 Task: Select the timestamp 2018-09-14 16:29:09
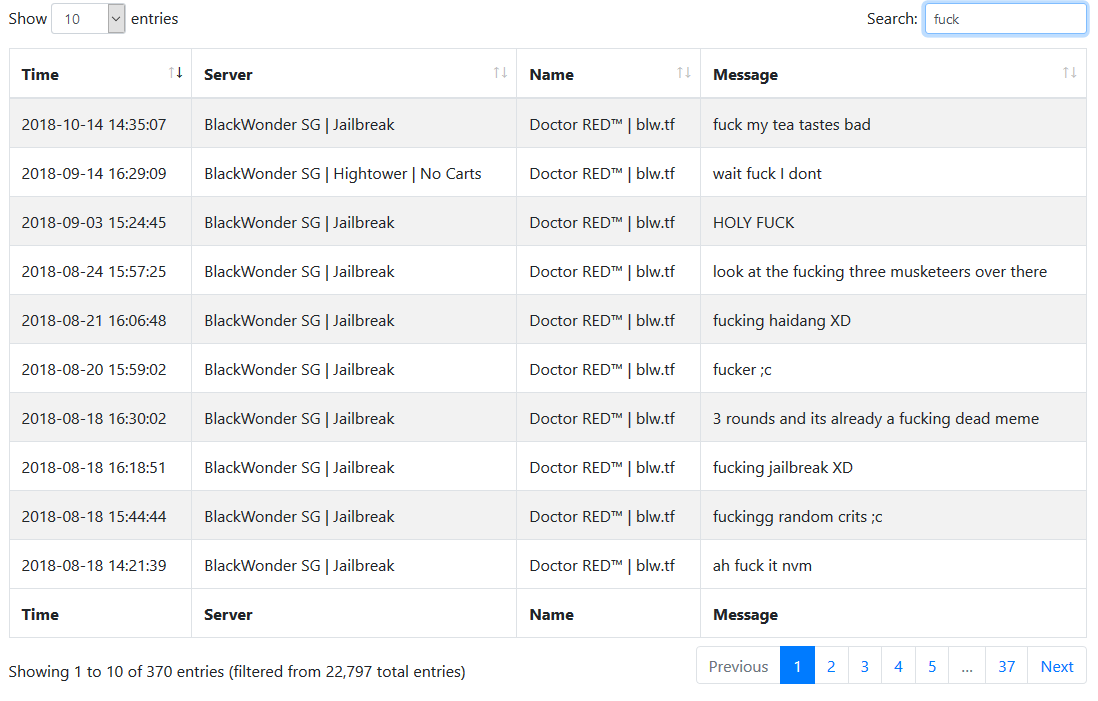point(94,174)
